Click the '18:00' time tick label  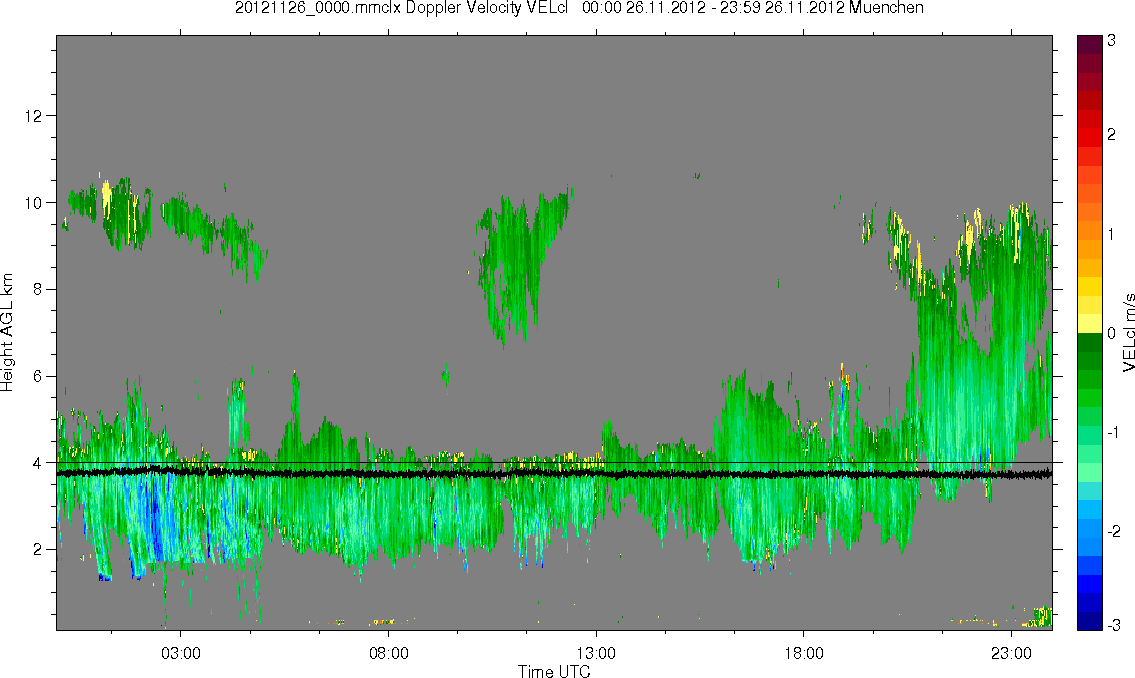coord(803,653)
